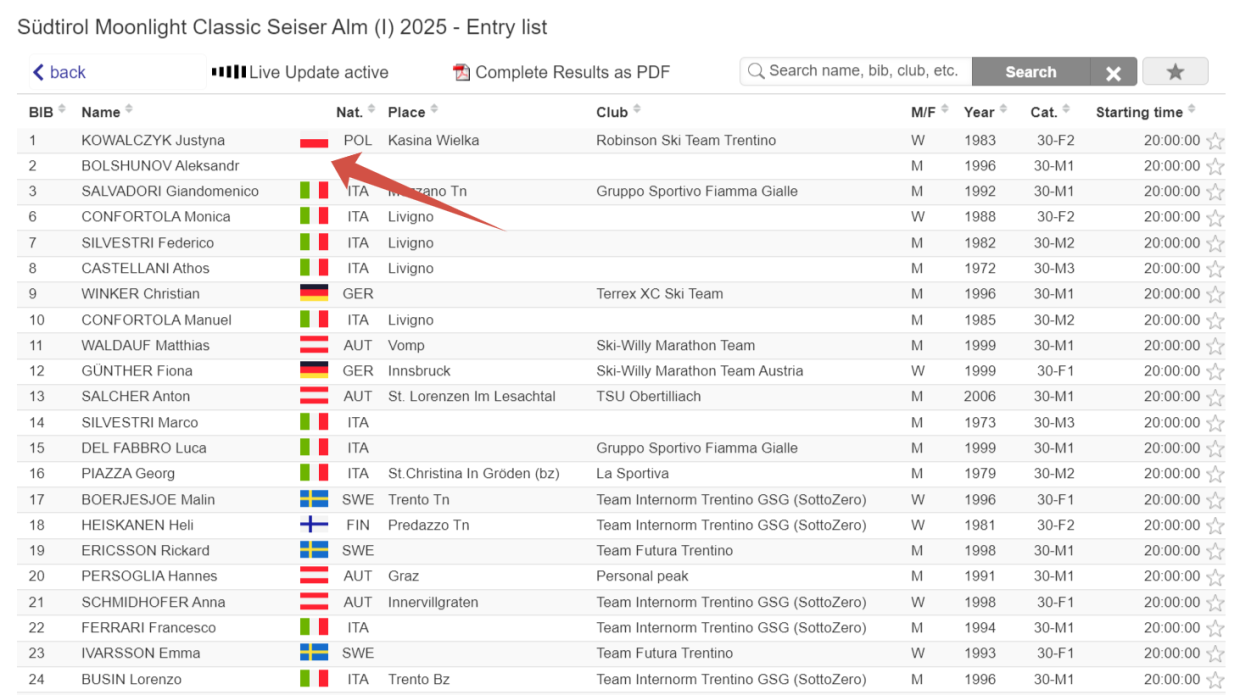This screenshot has width=1240, height=695.
Task: Sort by Year column header
Action: [x=986, y=112]
